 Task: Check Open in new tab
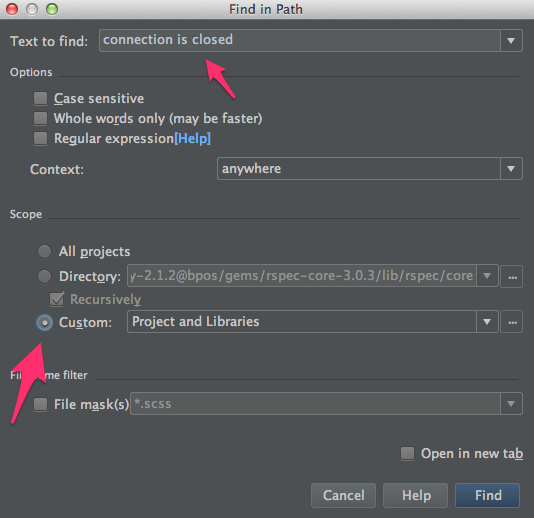click(x=407, y=453)
